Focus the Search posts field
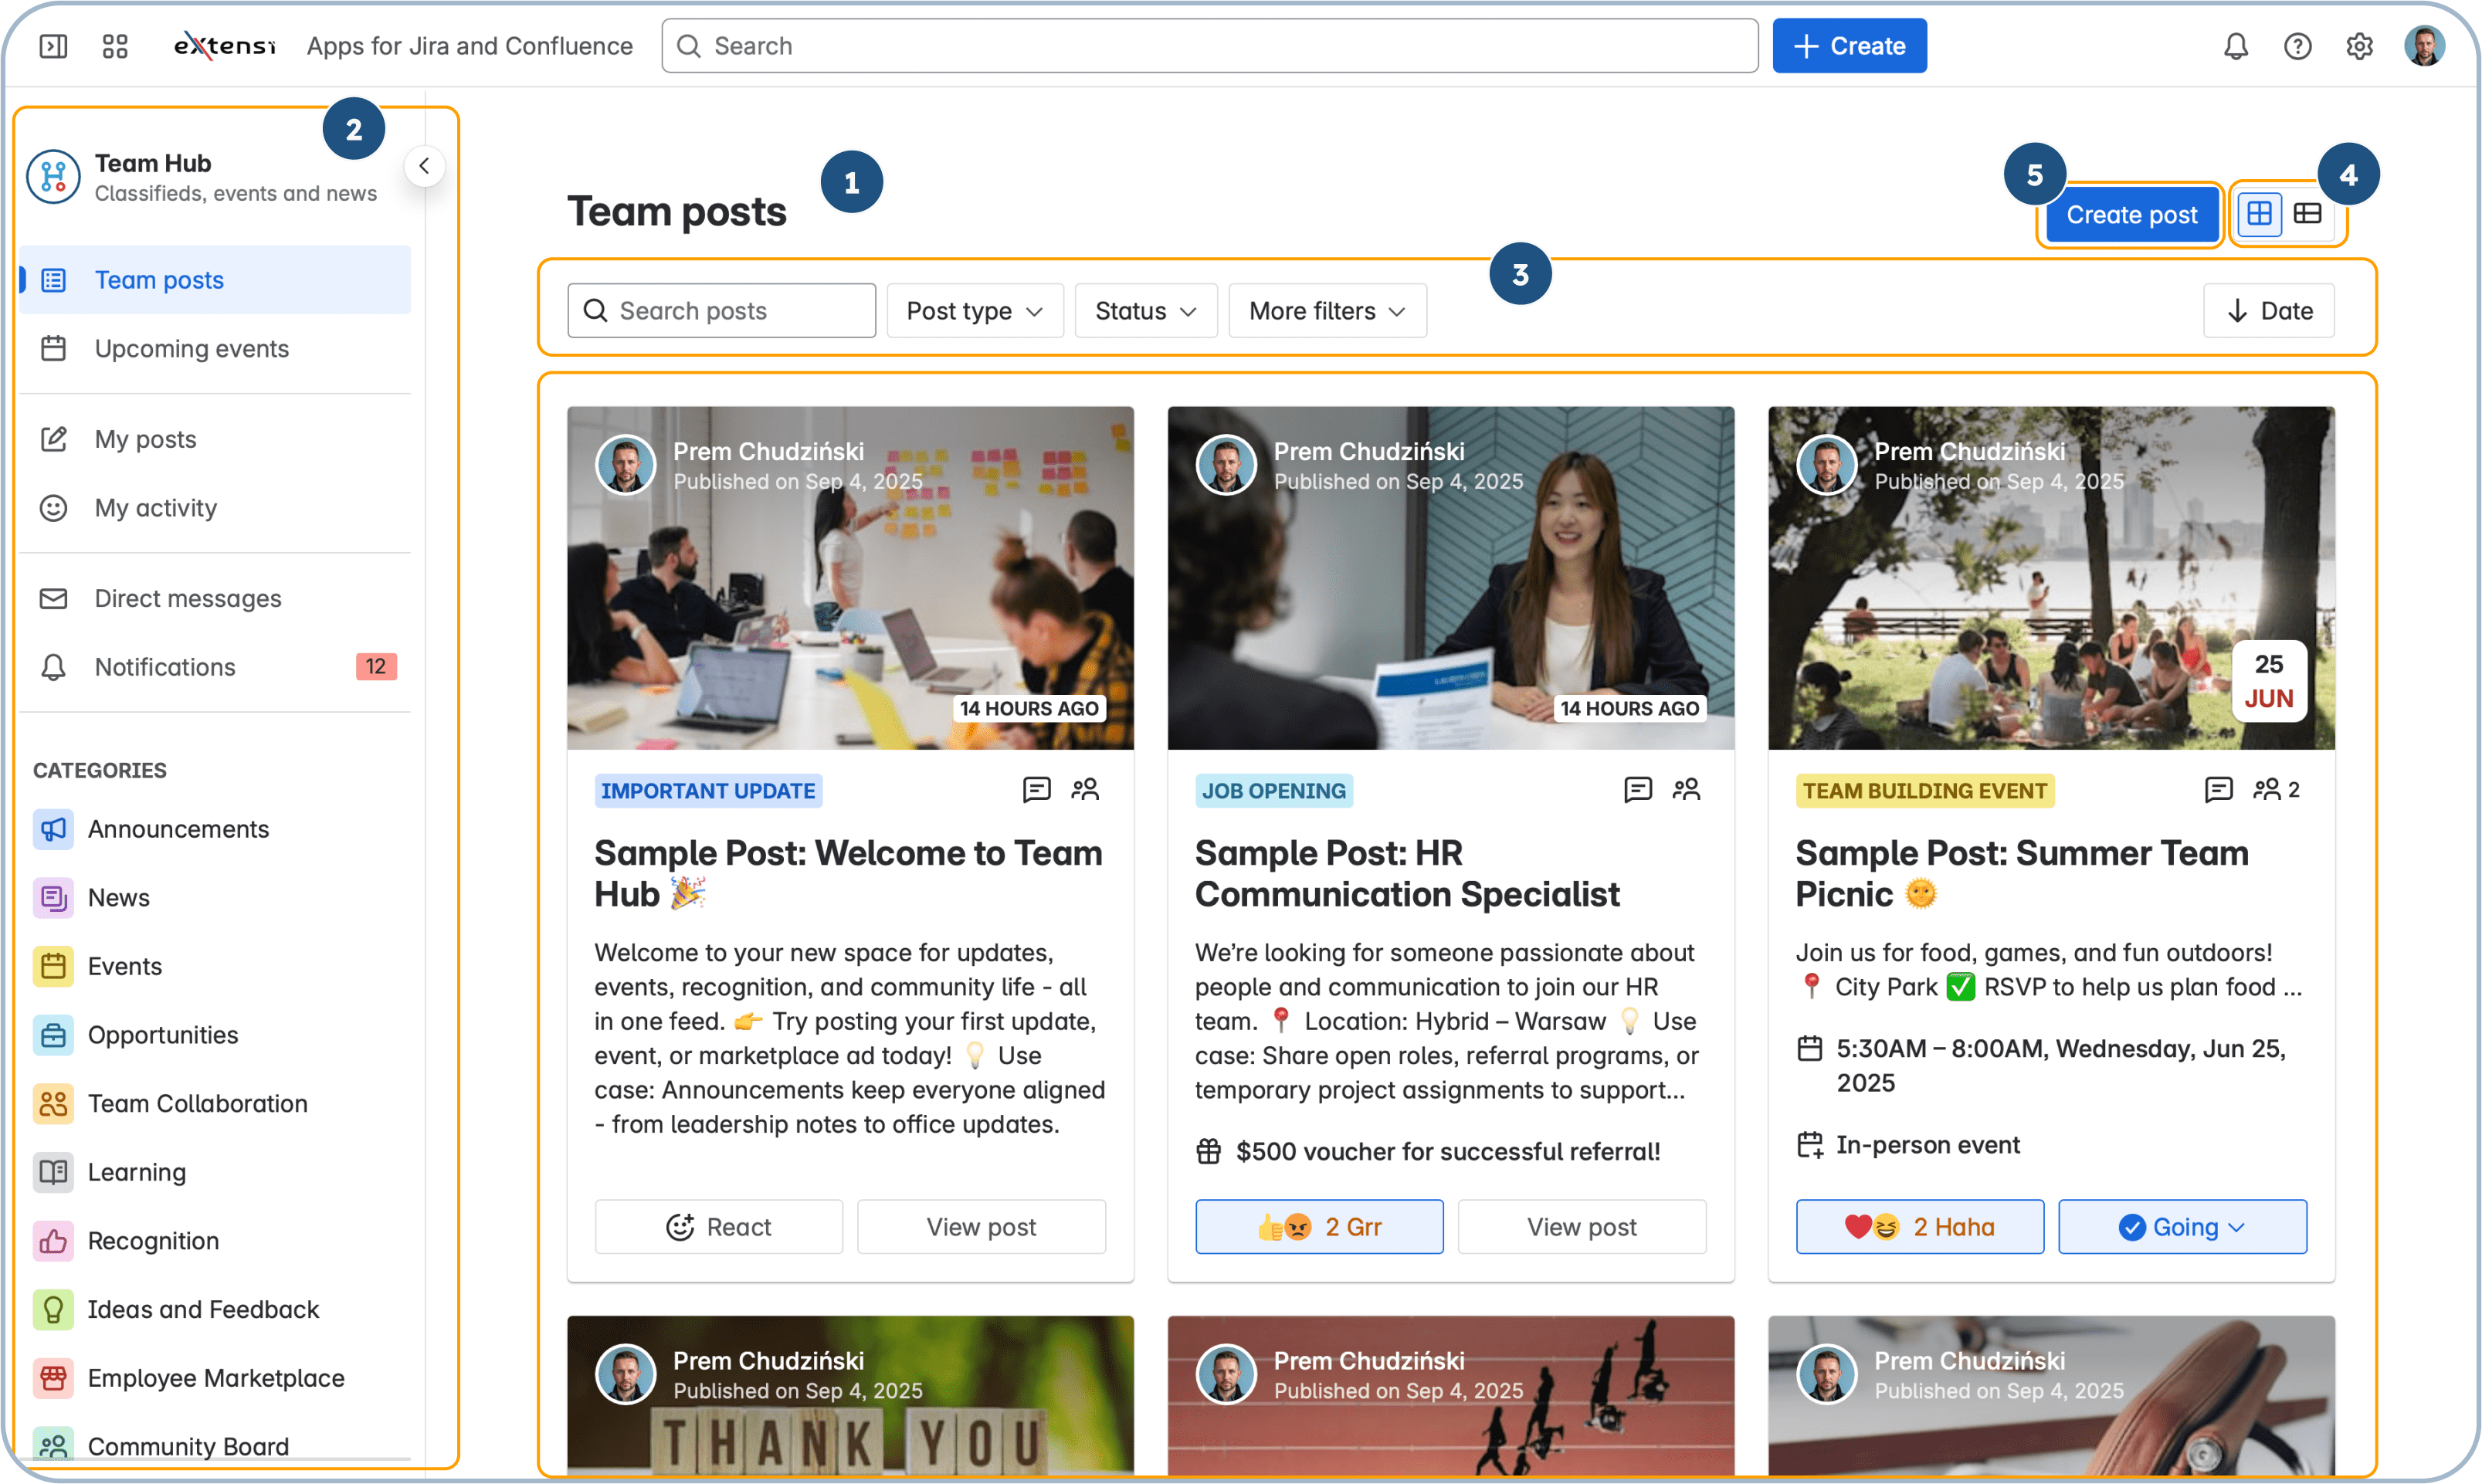Screen dimensions: 2482x1484 [722, 311]
